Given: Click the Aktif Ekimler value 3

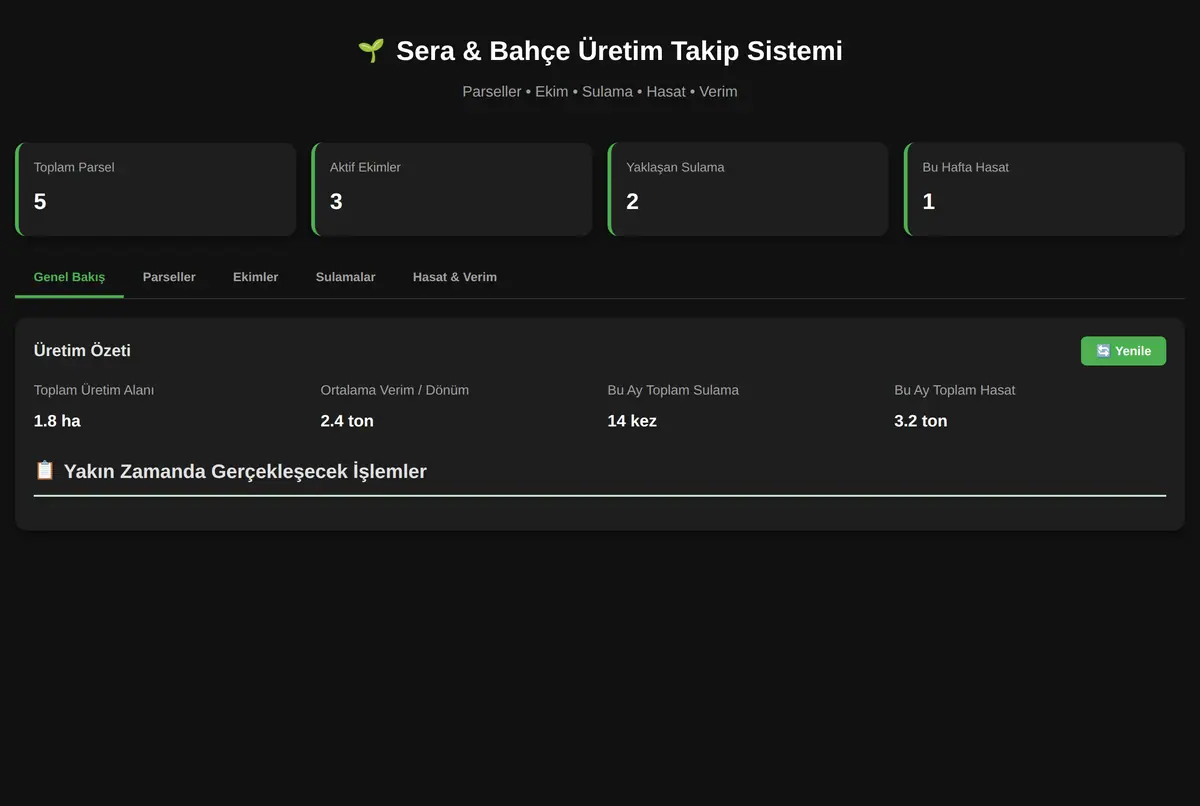Looking at the screenshot, I should tap(336, 202).
